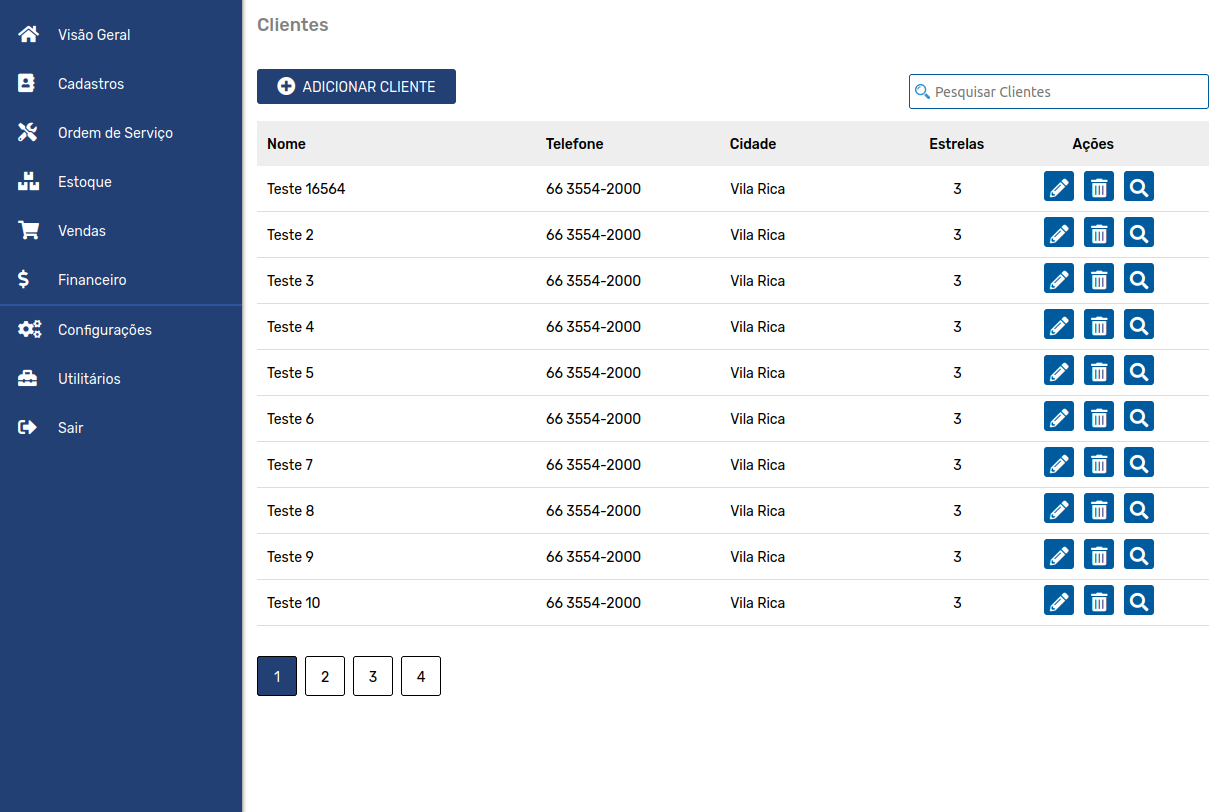
Task: Click the wrench icon for Ordem de Serviço
Action: click(29, 133)
